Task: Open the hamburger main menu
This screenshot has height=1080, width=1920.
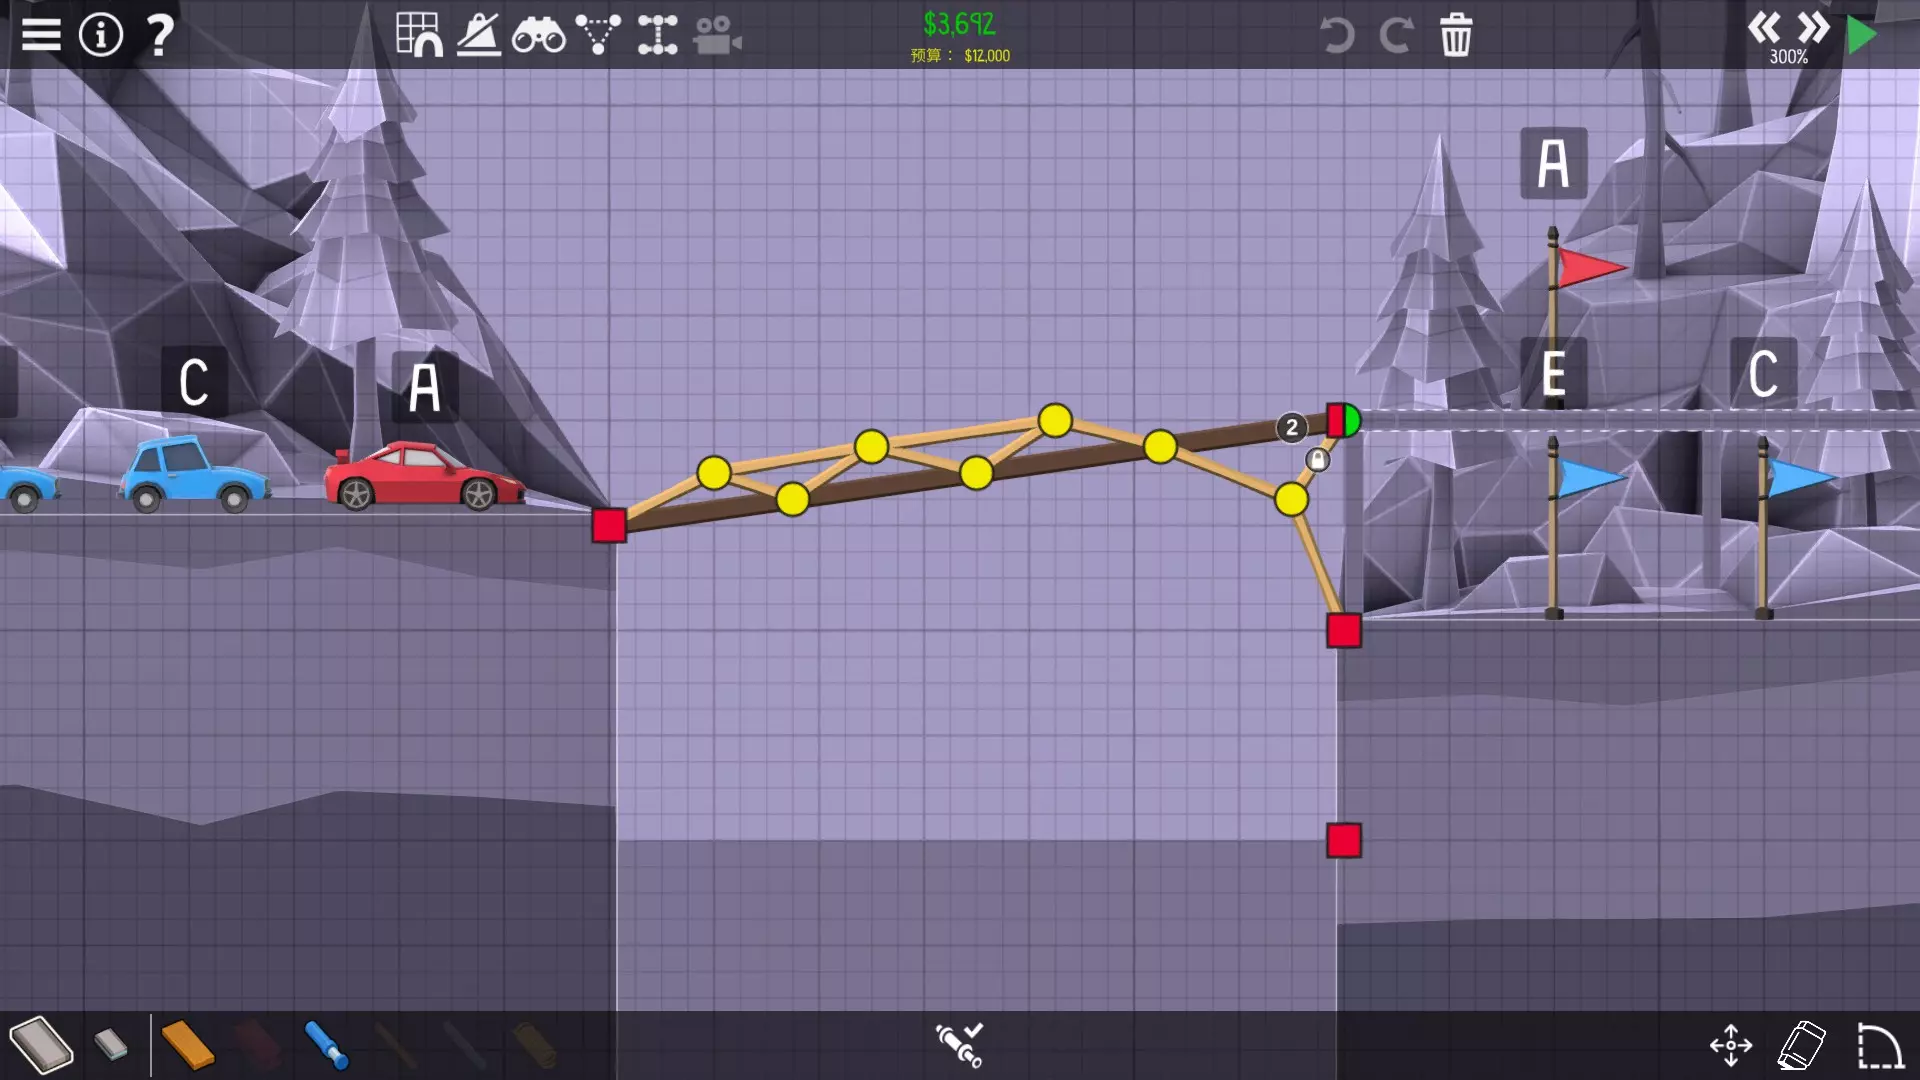Action: point(41,35)
